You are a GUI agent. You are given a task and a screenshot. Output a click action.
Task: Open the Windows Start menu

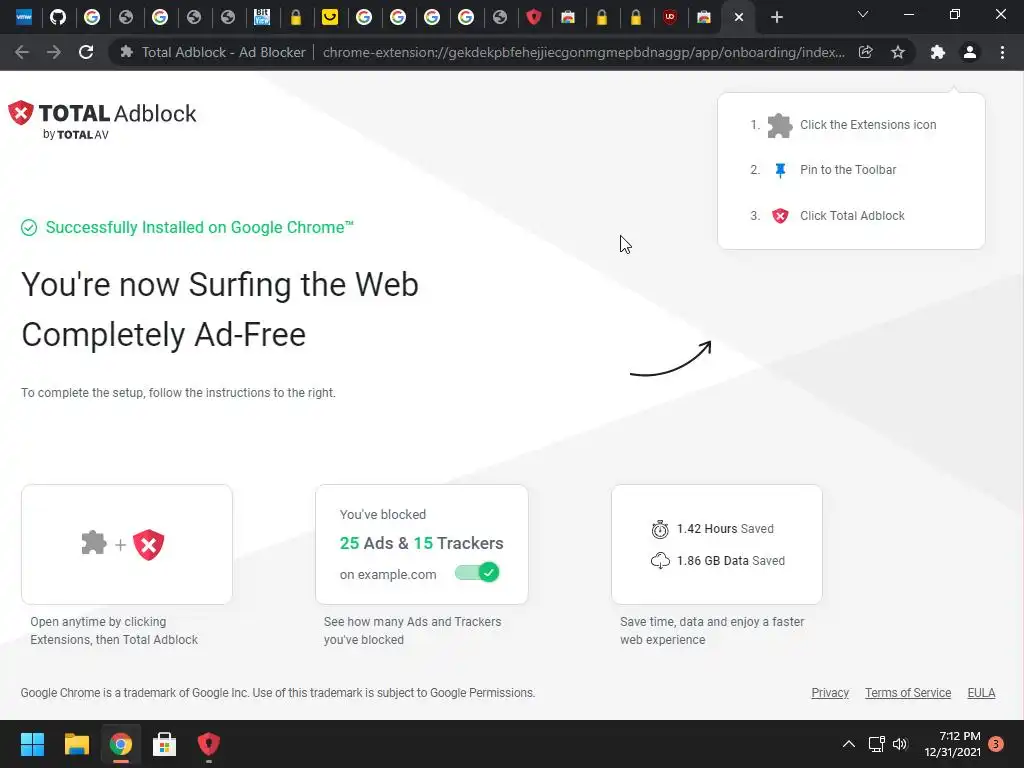pyautogui.click(x=32, y=744)
